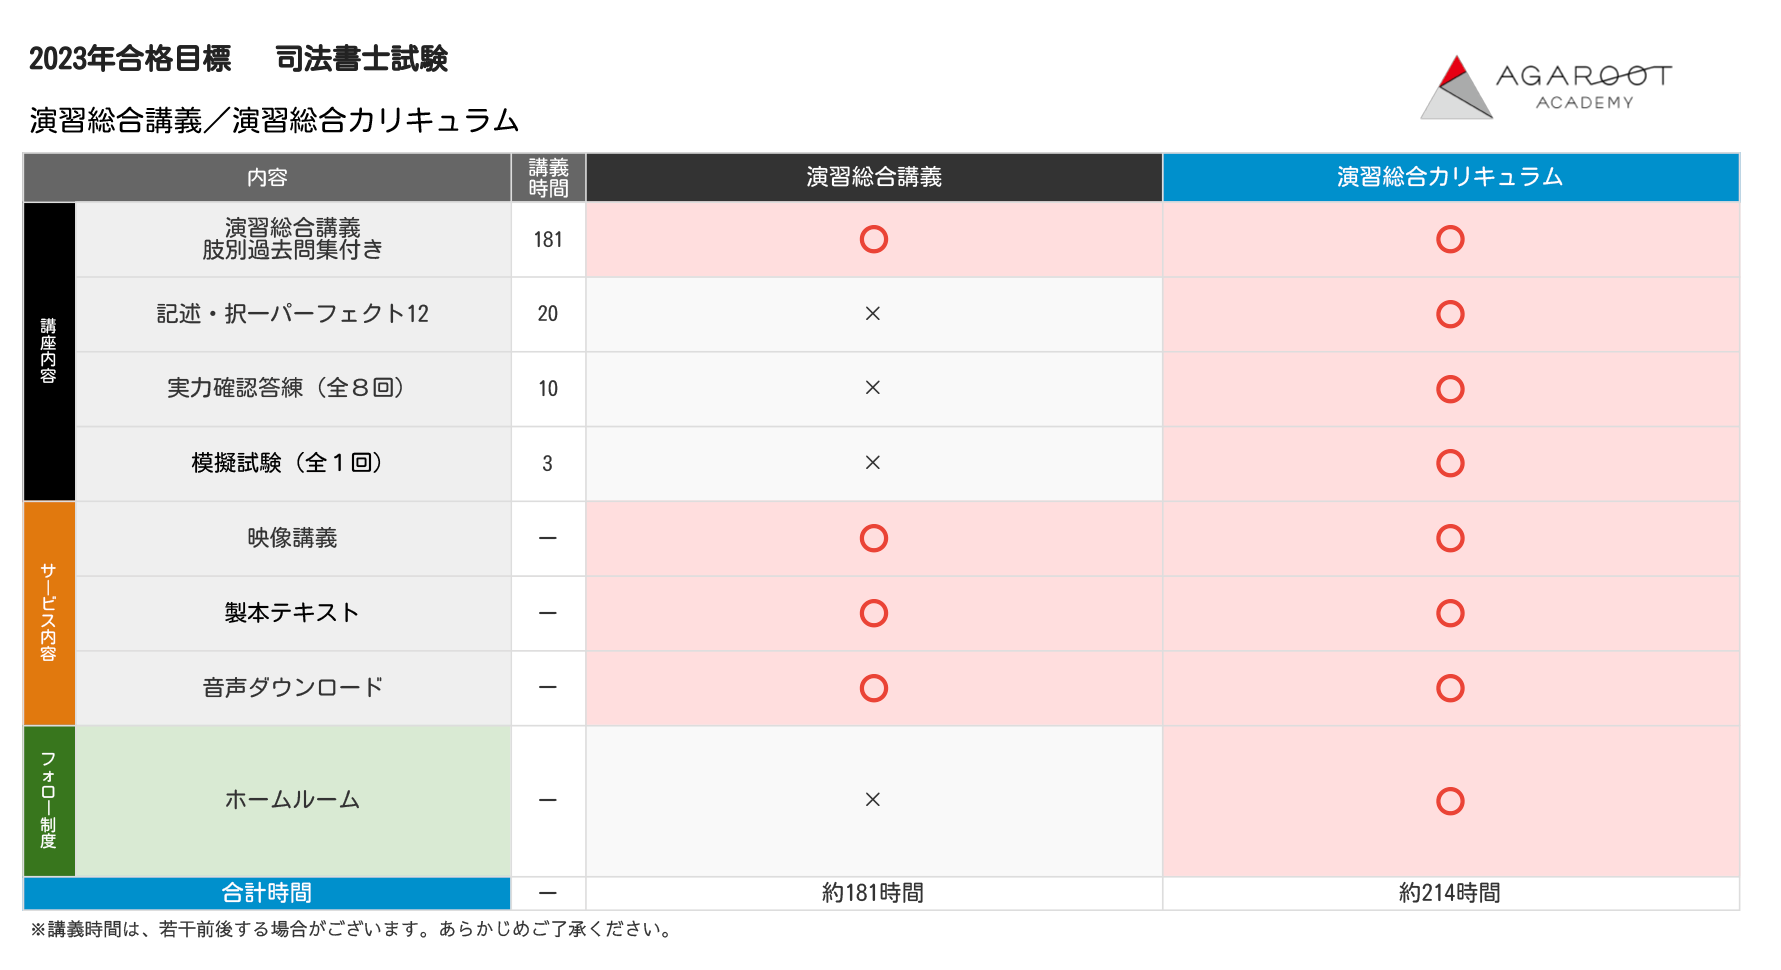Image resolution: width=1781 pixels, height=970 pixels.
Task: Click the blue 合計時間 row label
Action: tap(267, 893)
